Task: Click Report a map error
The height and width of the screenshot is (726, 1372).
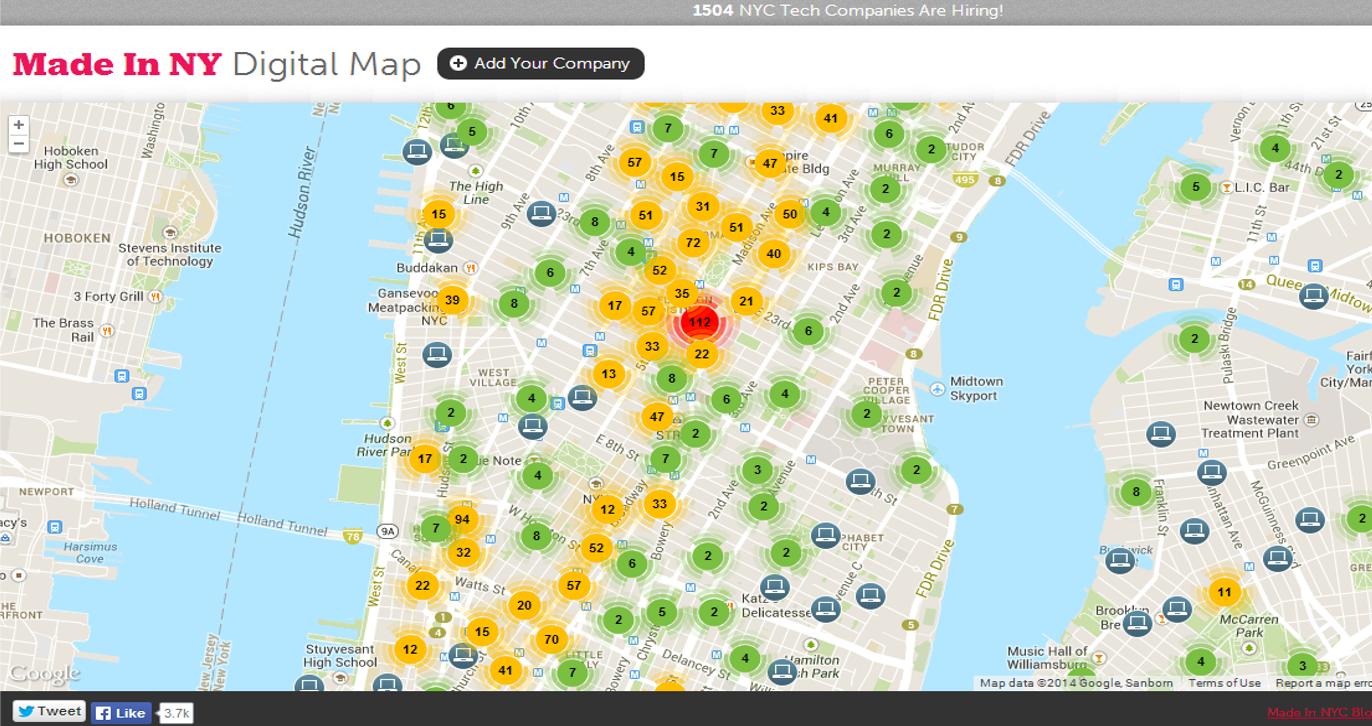Action: click(1322, 683)
